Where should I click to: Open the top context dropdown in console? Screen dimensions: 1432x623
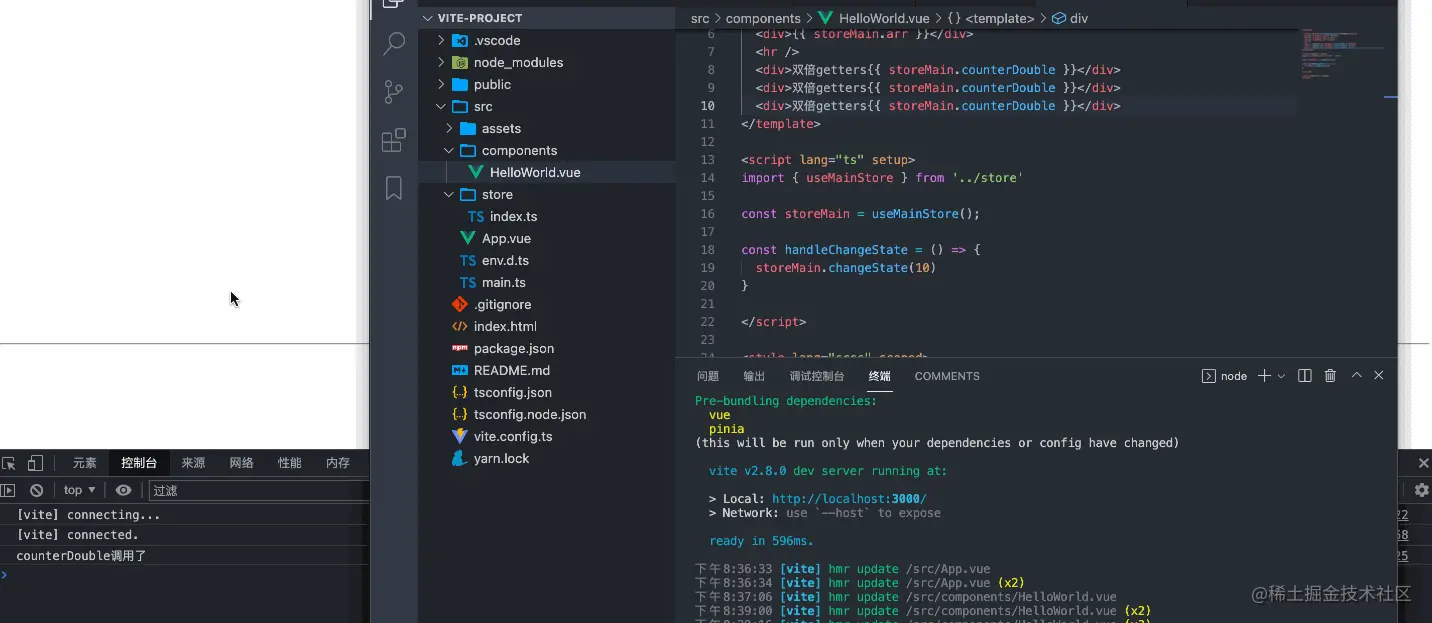(x=79, y=490)
